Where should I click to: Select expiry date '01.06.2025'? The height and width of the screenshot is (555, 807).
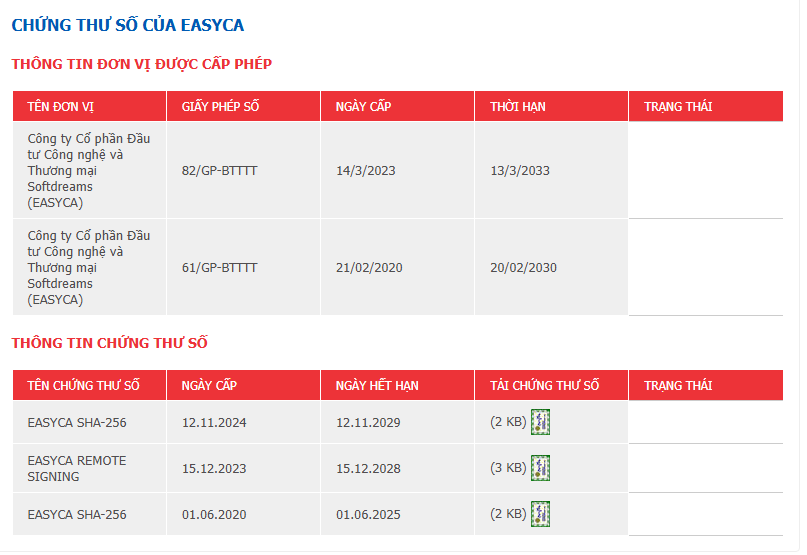368,515
